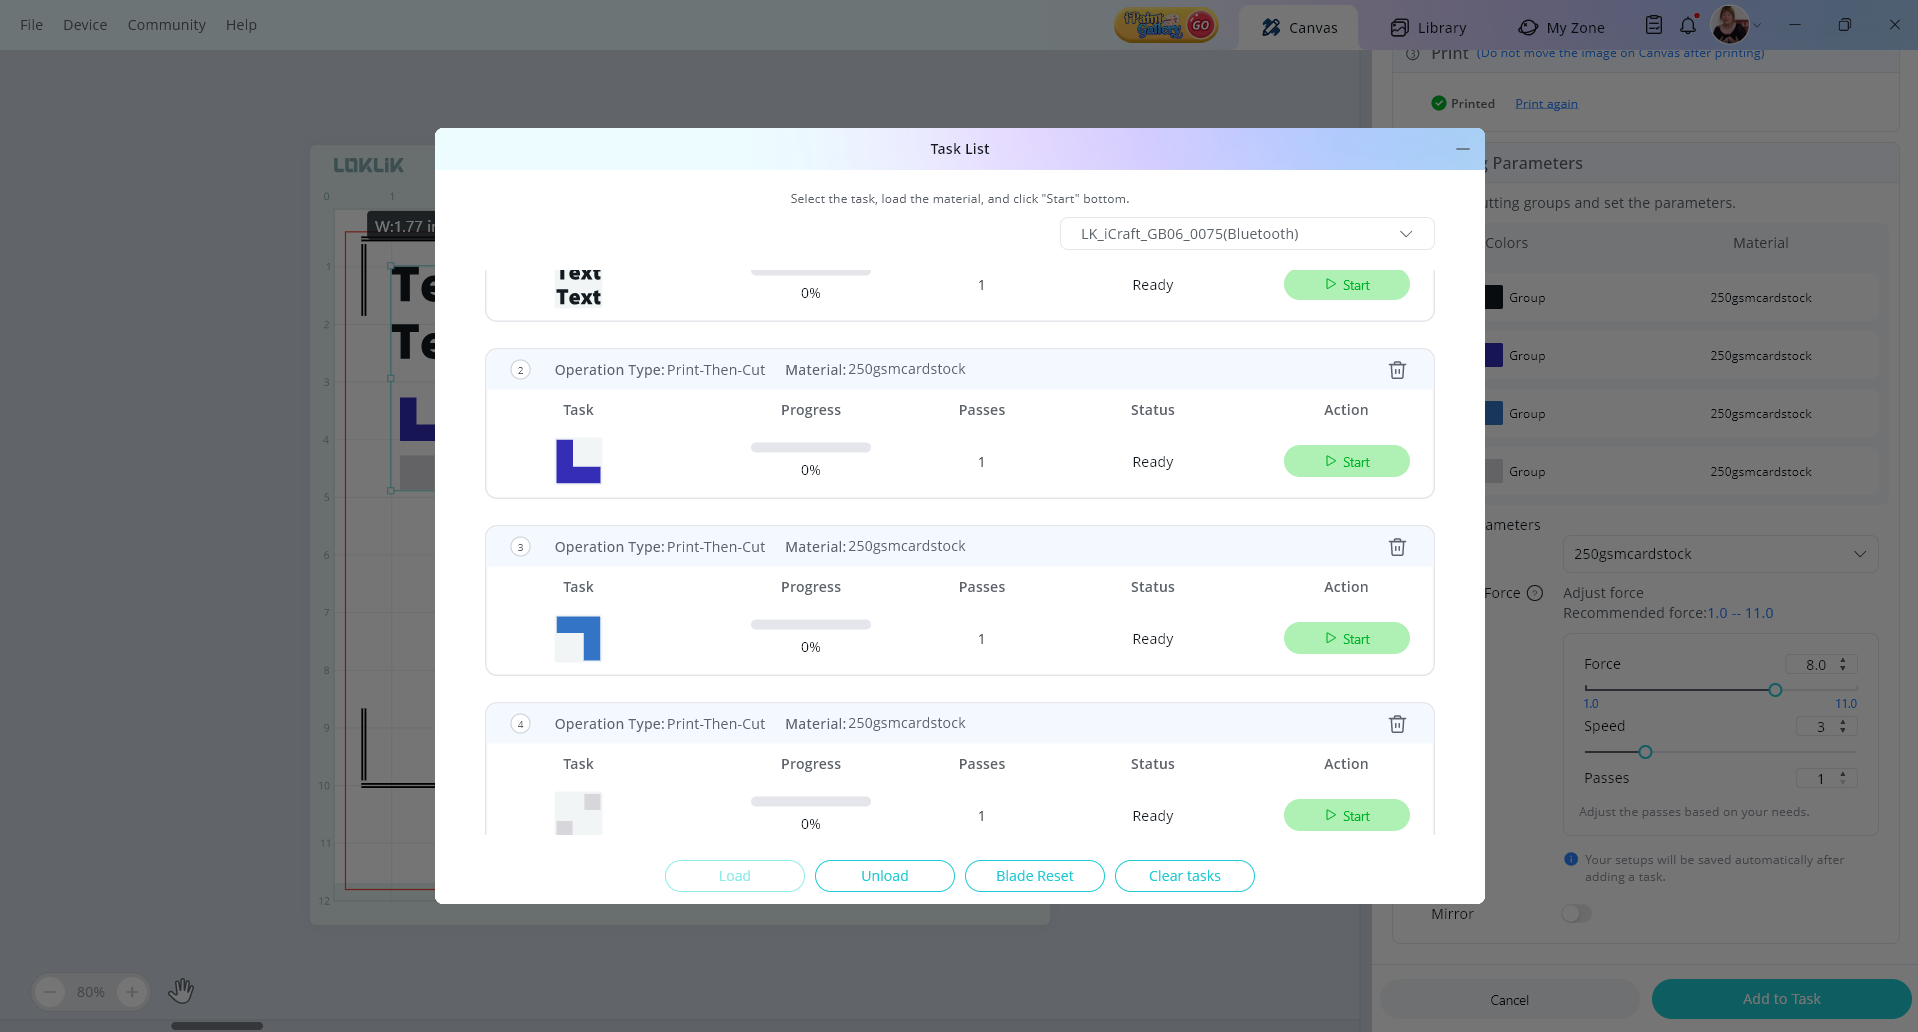
Task: Click the Print again link
Action: [x=1546, y=104]
